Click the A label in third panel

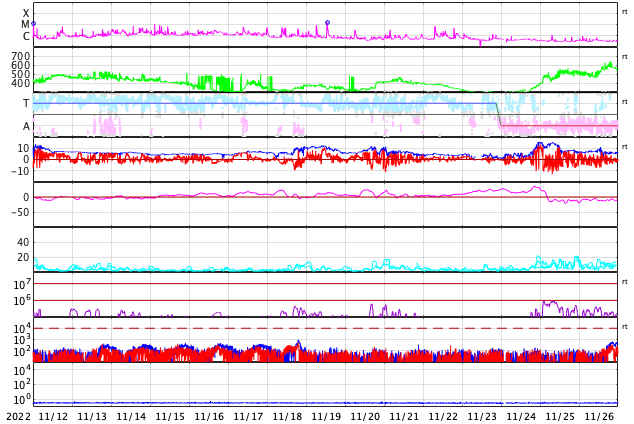coord(26,126)
